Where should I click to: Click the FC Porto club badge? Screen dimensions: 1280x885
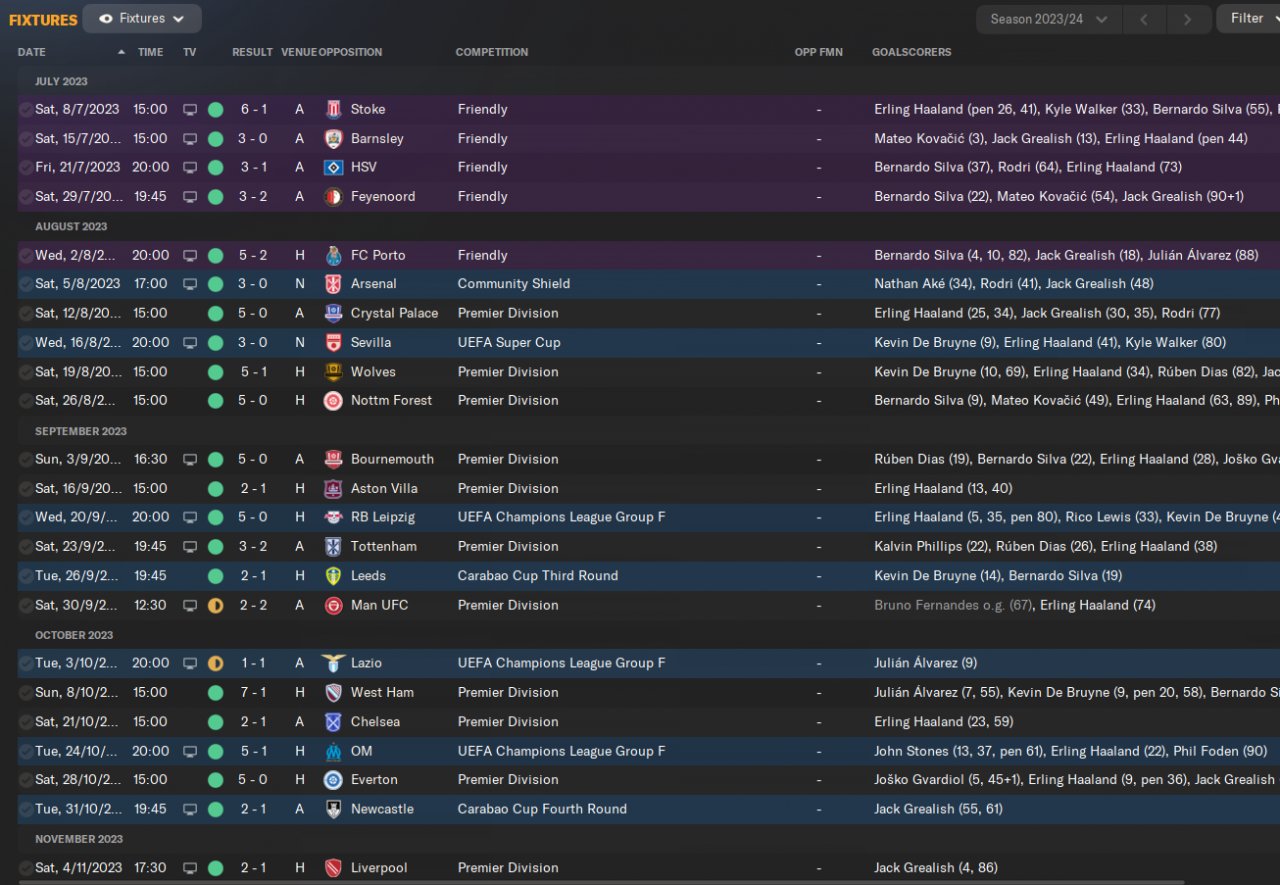click(334, 256)
